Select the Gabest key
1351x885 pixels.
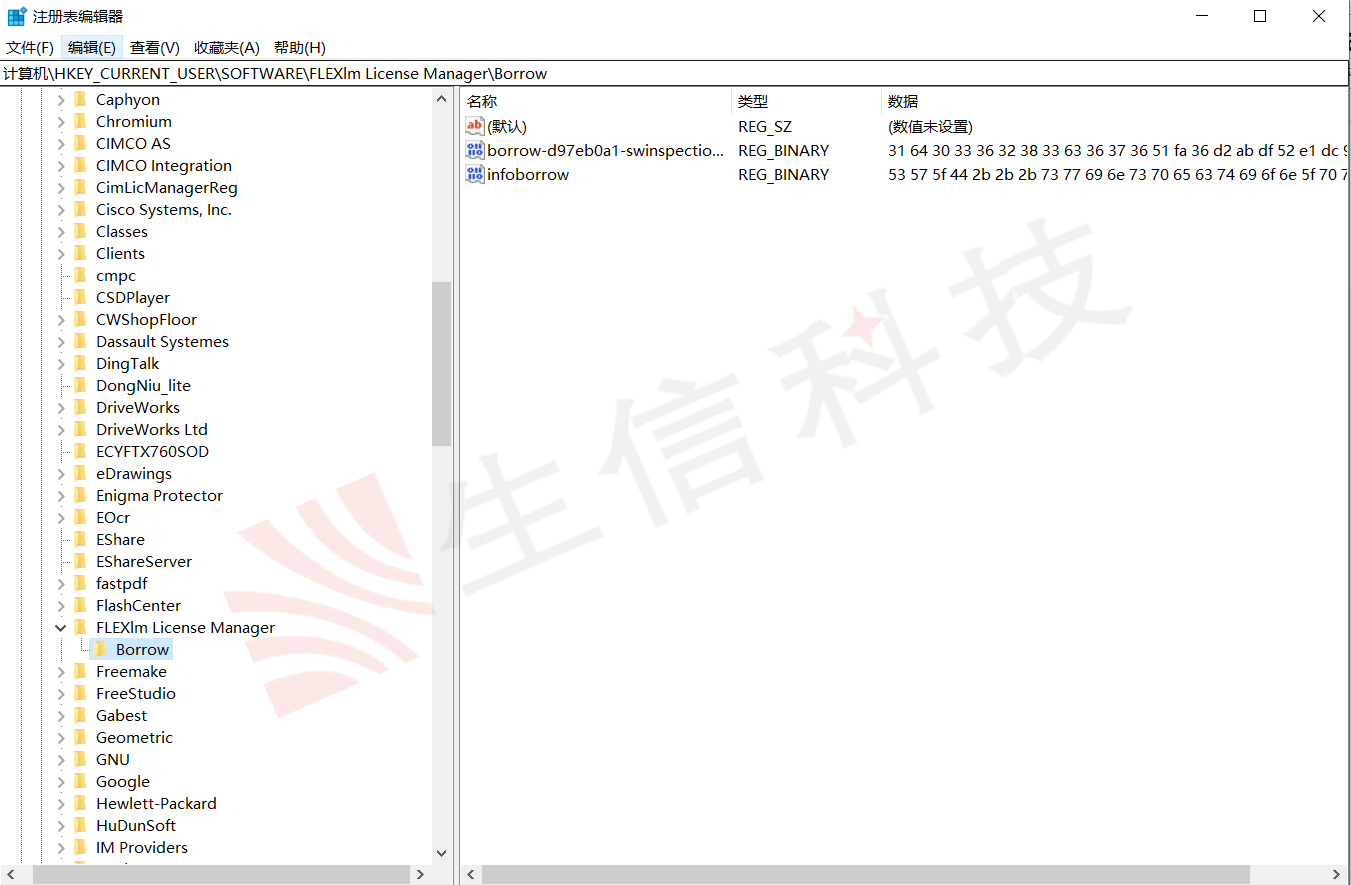pyautogui.click(x=121, y=715)
